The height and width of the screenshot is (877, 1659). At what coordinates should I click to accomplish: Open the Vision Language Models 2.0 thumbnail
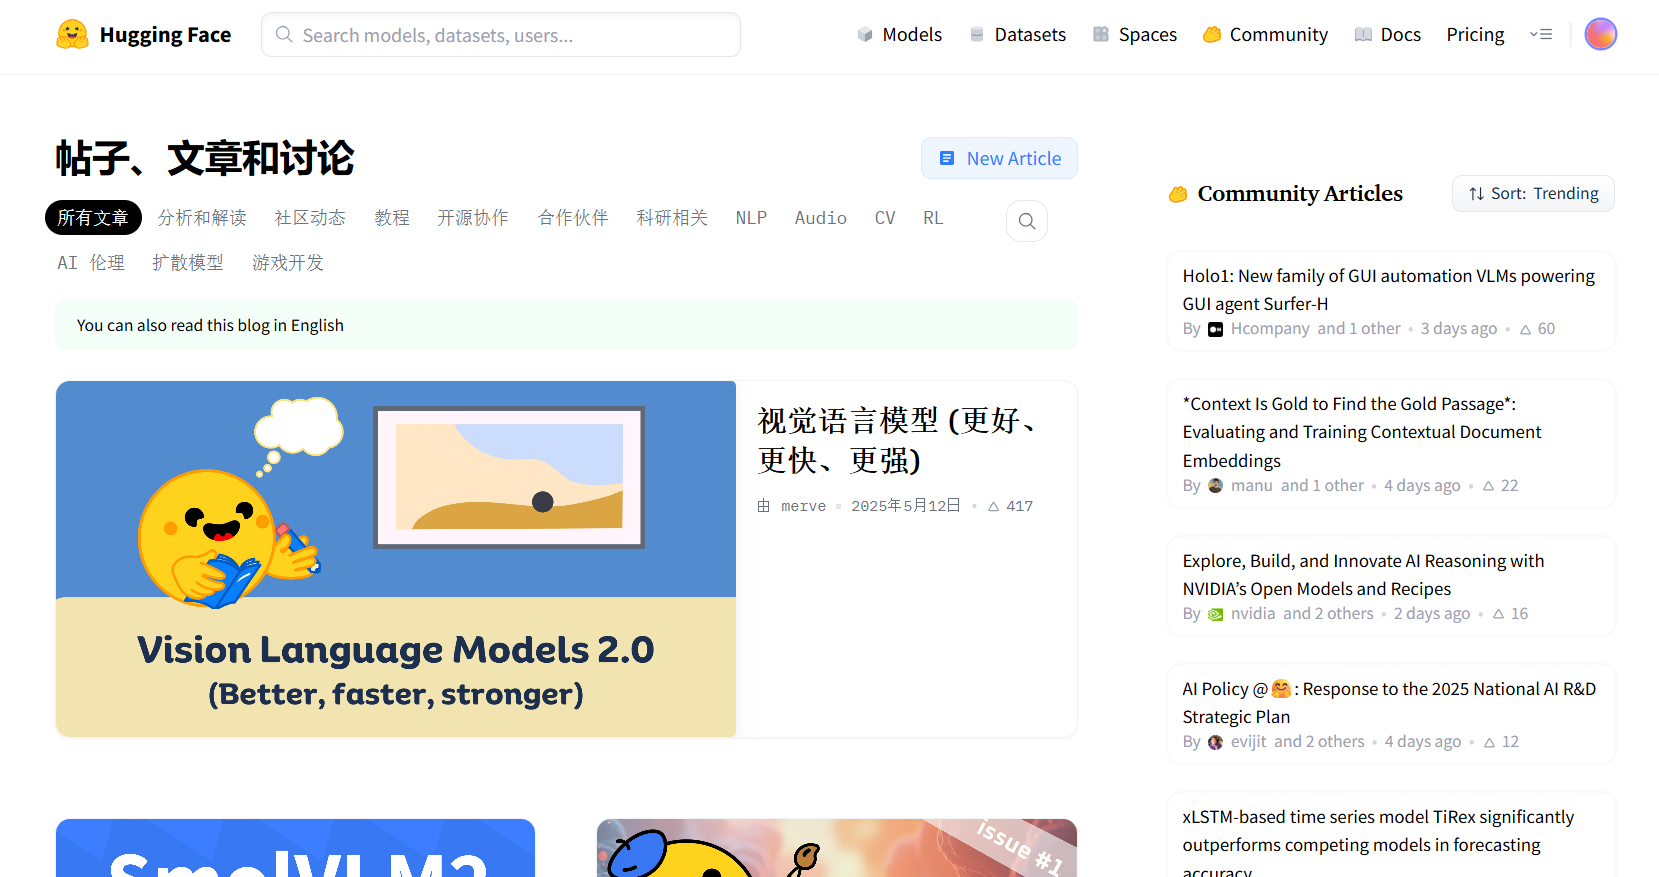(x=396, y=559)
